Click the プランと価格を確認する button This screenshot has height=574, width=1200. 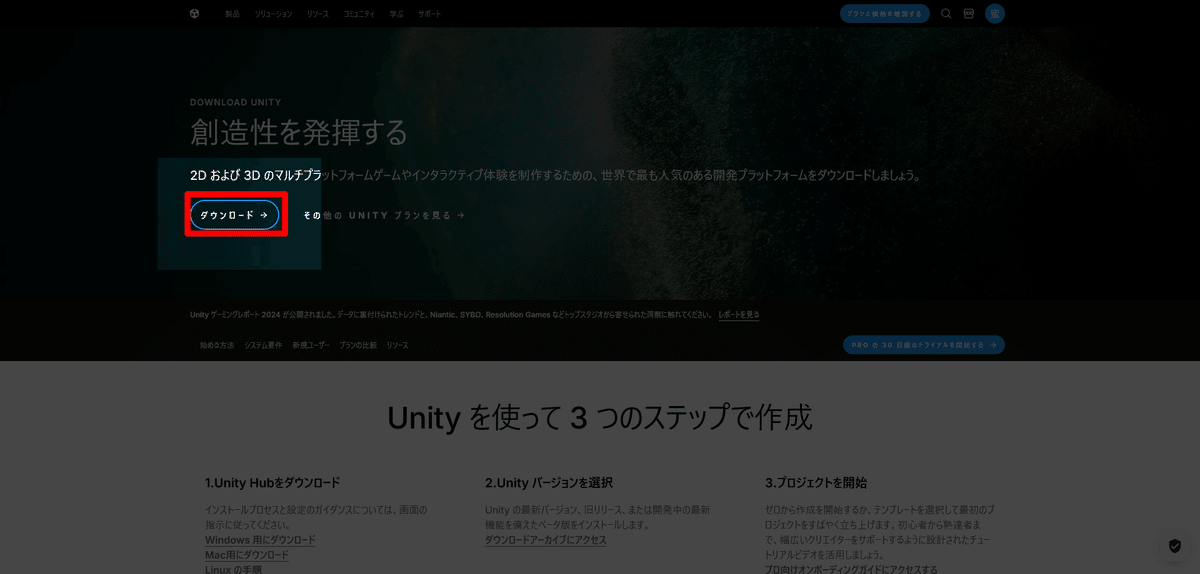884,13
